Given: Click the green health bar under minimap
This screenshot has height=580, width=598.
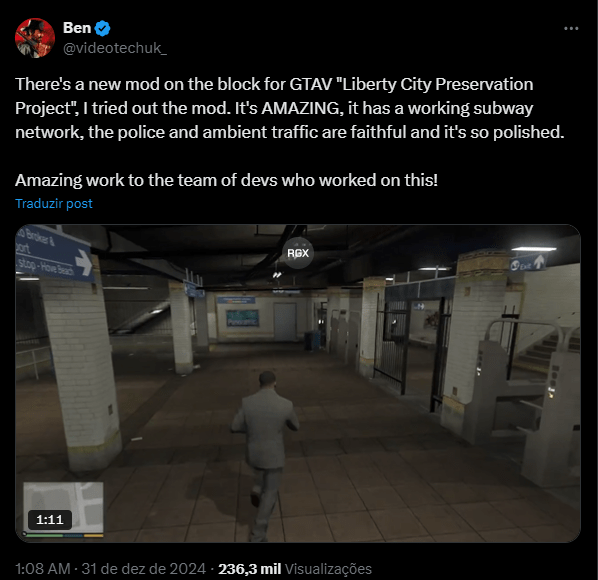Looking at the screenshot, I should (x=44, y=536).
